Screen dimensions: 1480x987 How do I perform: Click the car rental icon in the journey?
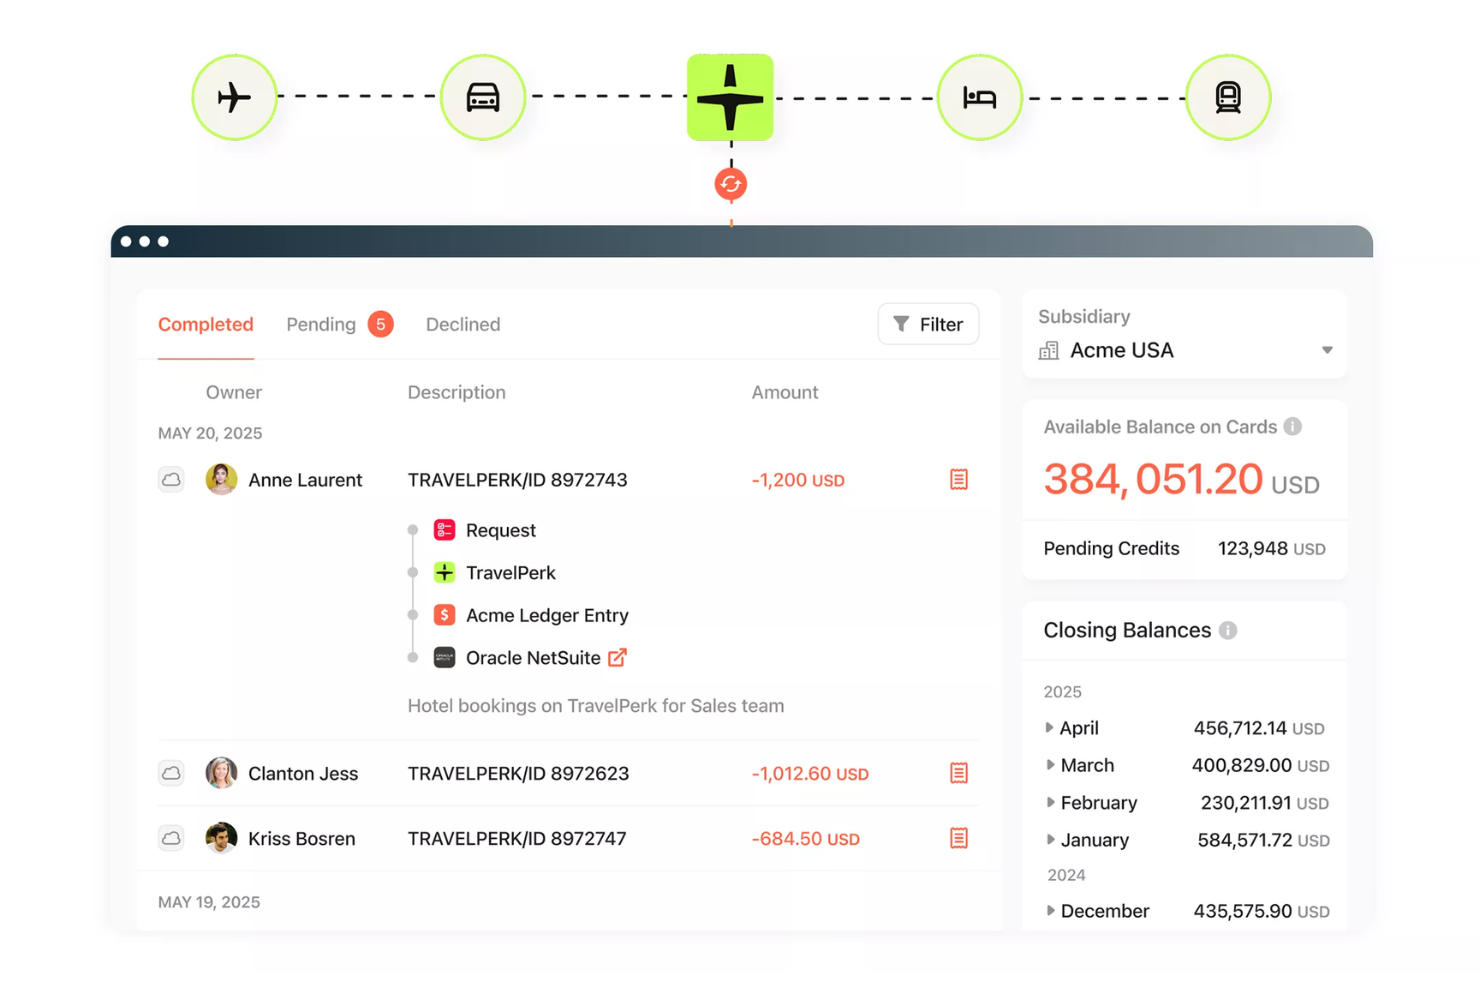pos(483,97)
